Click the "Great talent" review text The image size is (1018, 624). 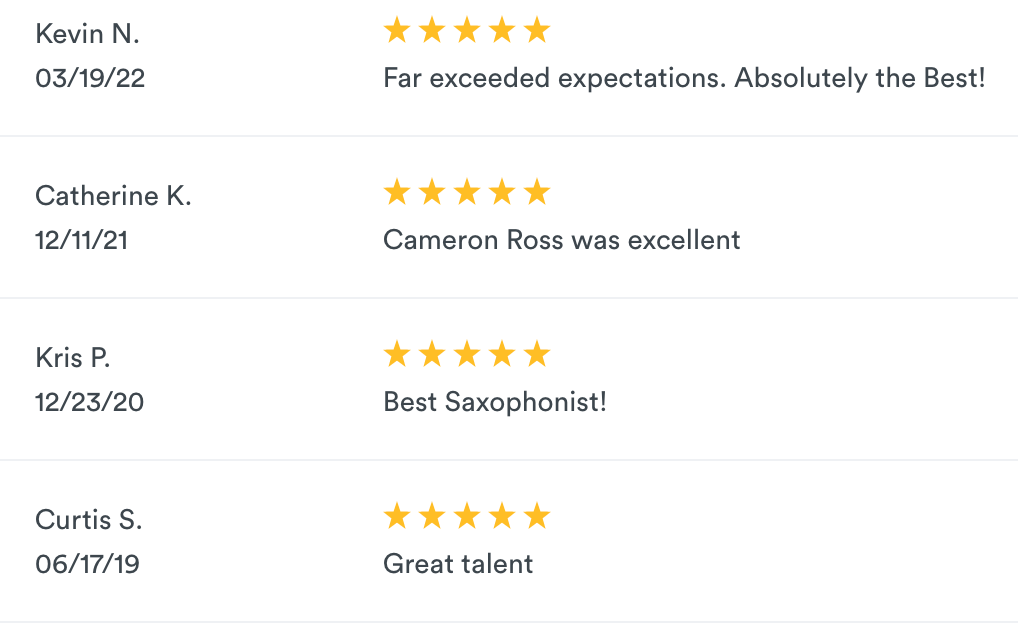458,564
